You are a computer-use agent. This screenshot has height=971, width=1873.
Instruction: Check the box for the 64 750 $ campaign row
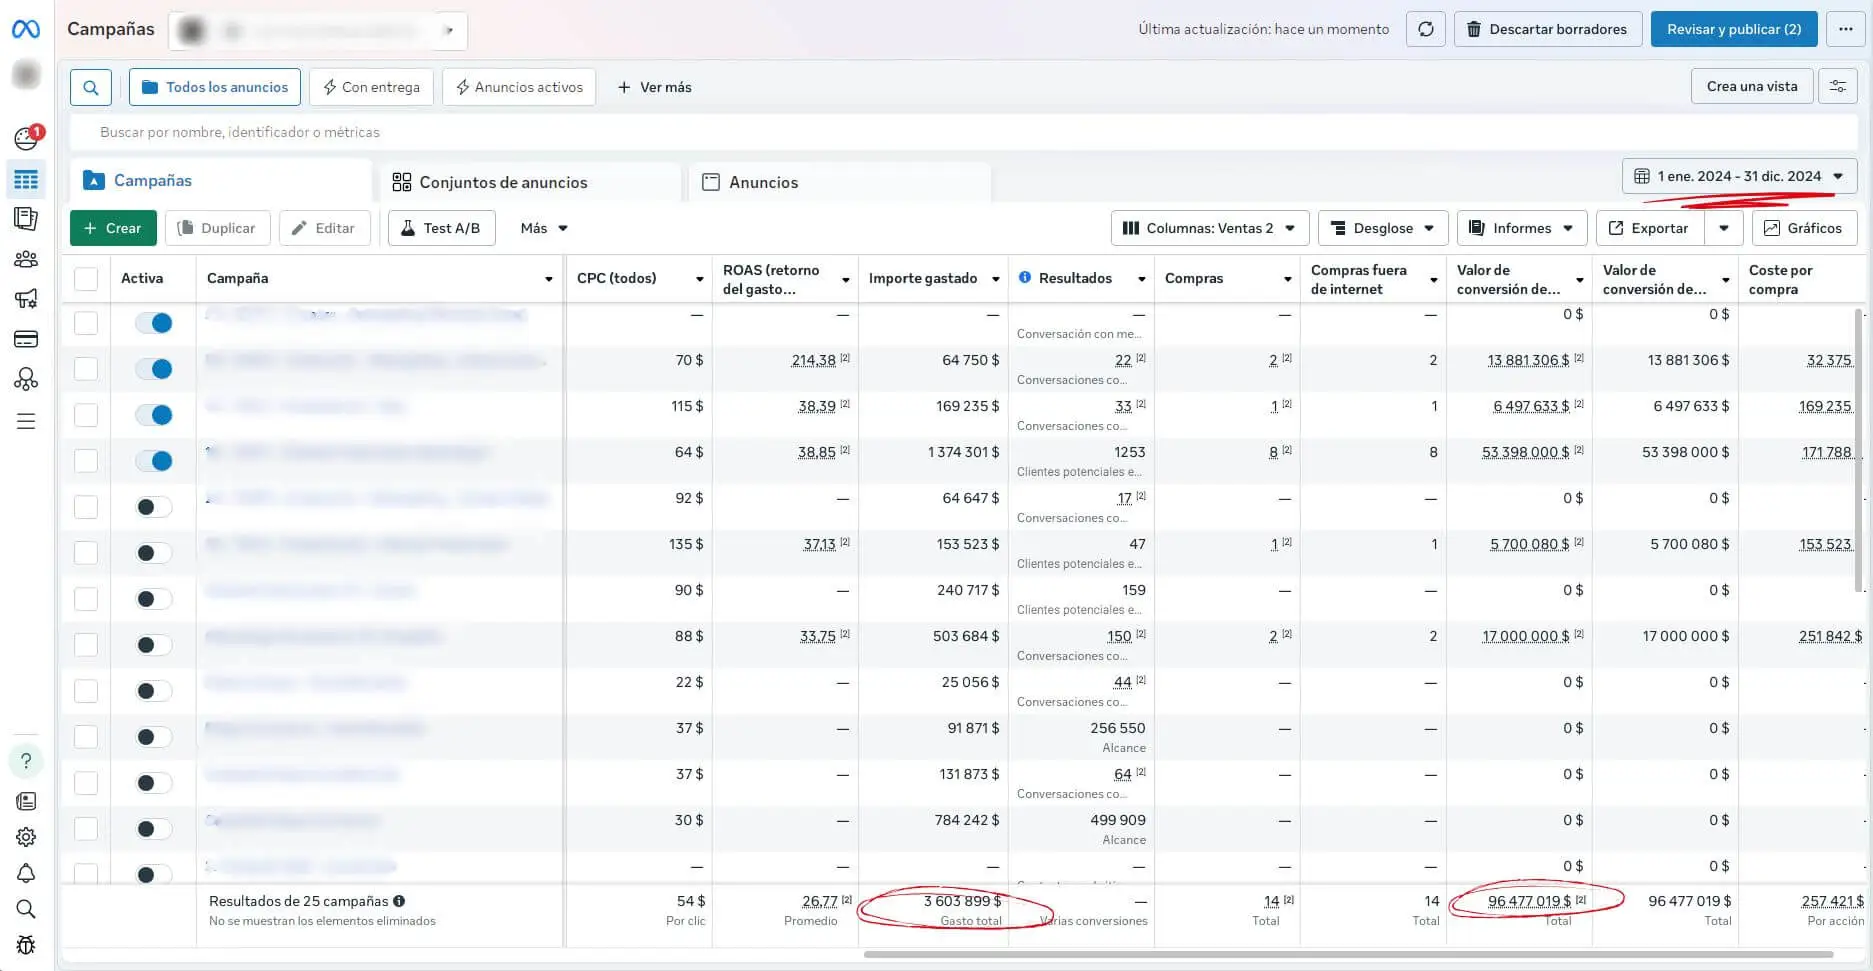[86, 369]
